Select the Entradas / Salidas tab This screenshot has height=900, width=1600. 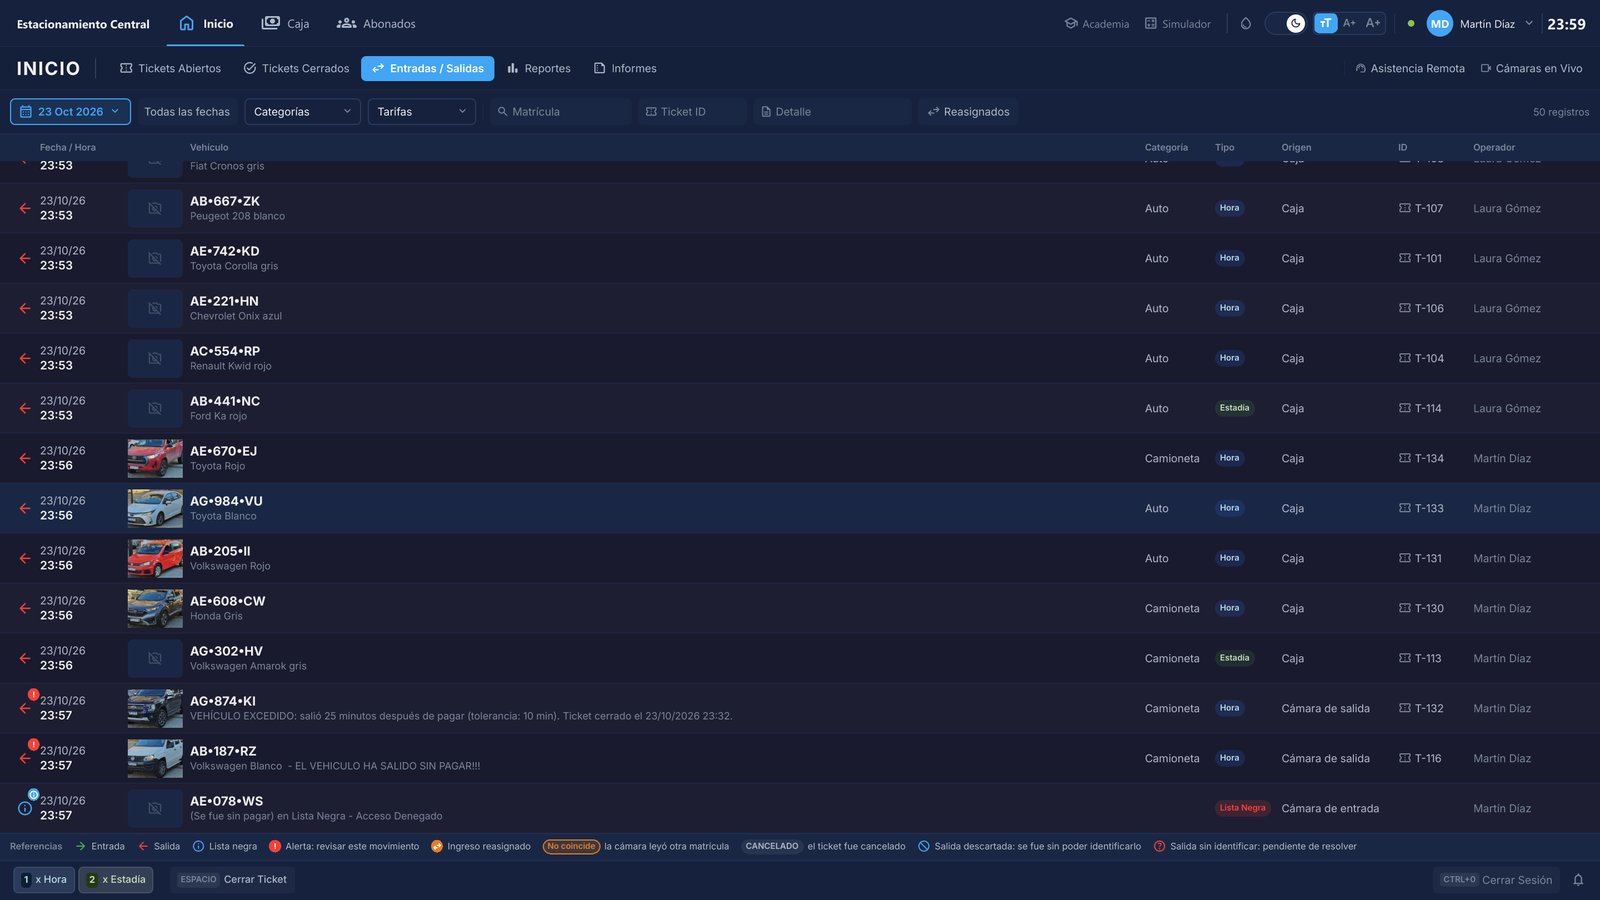pyautogui.click(x=427, y=68)
